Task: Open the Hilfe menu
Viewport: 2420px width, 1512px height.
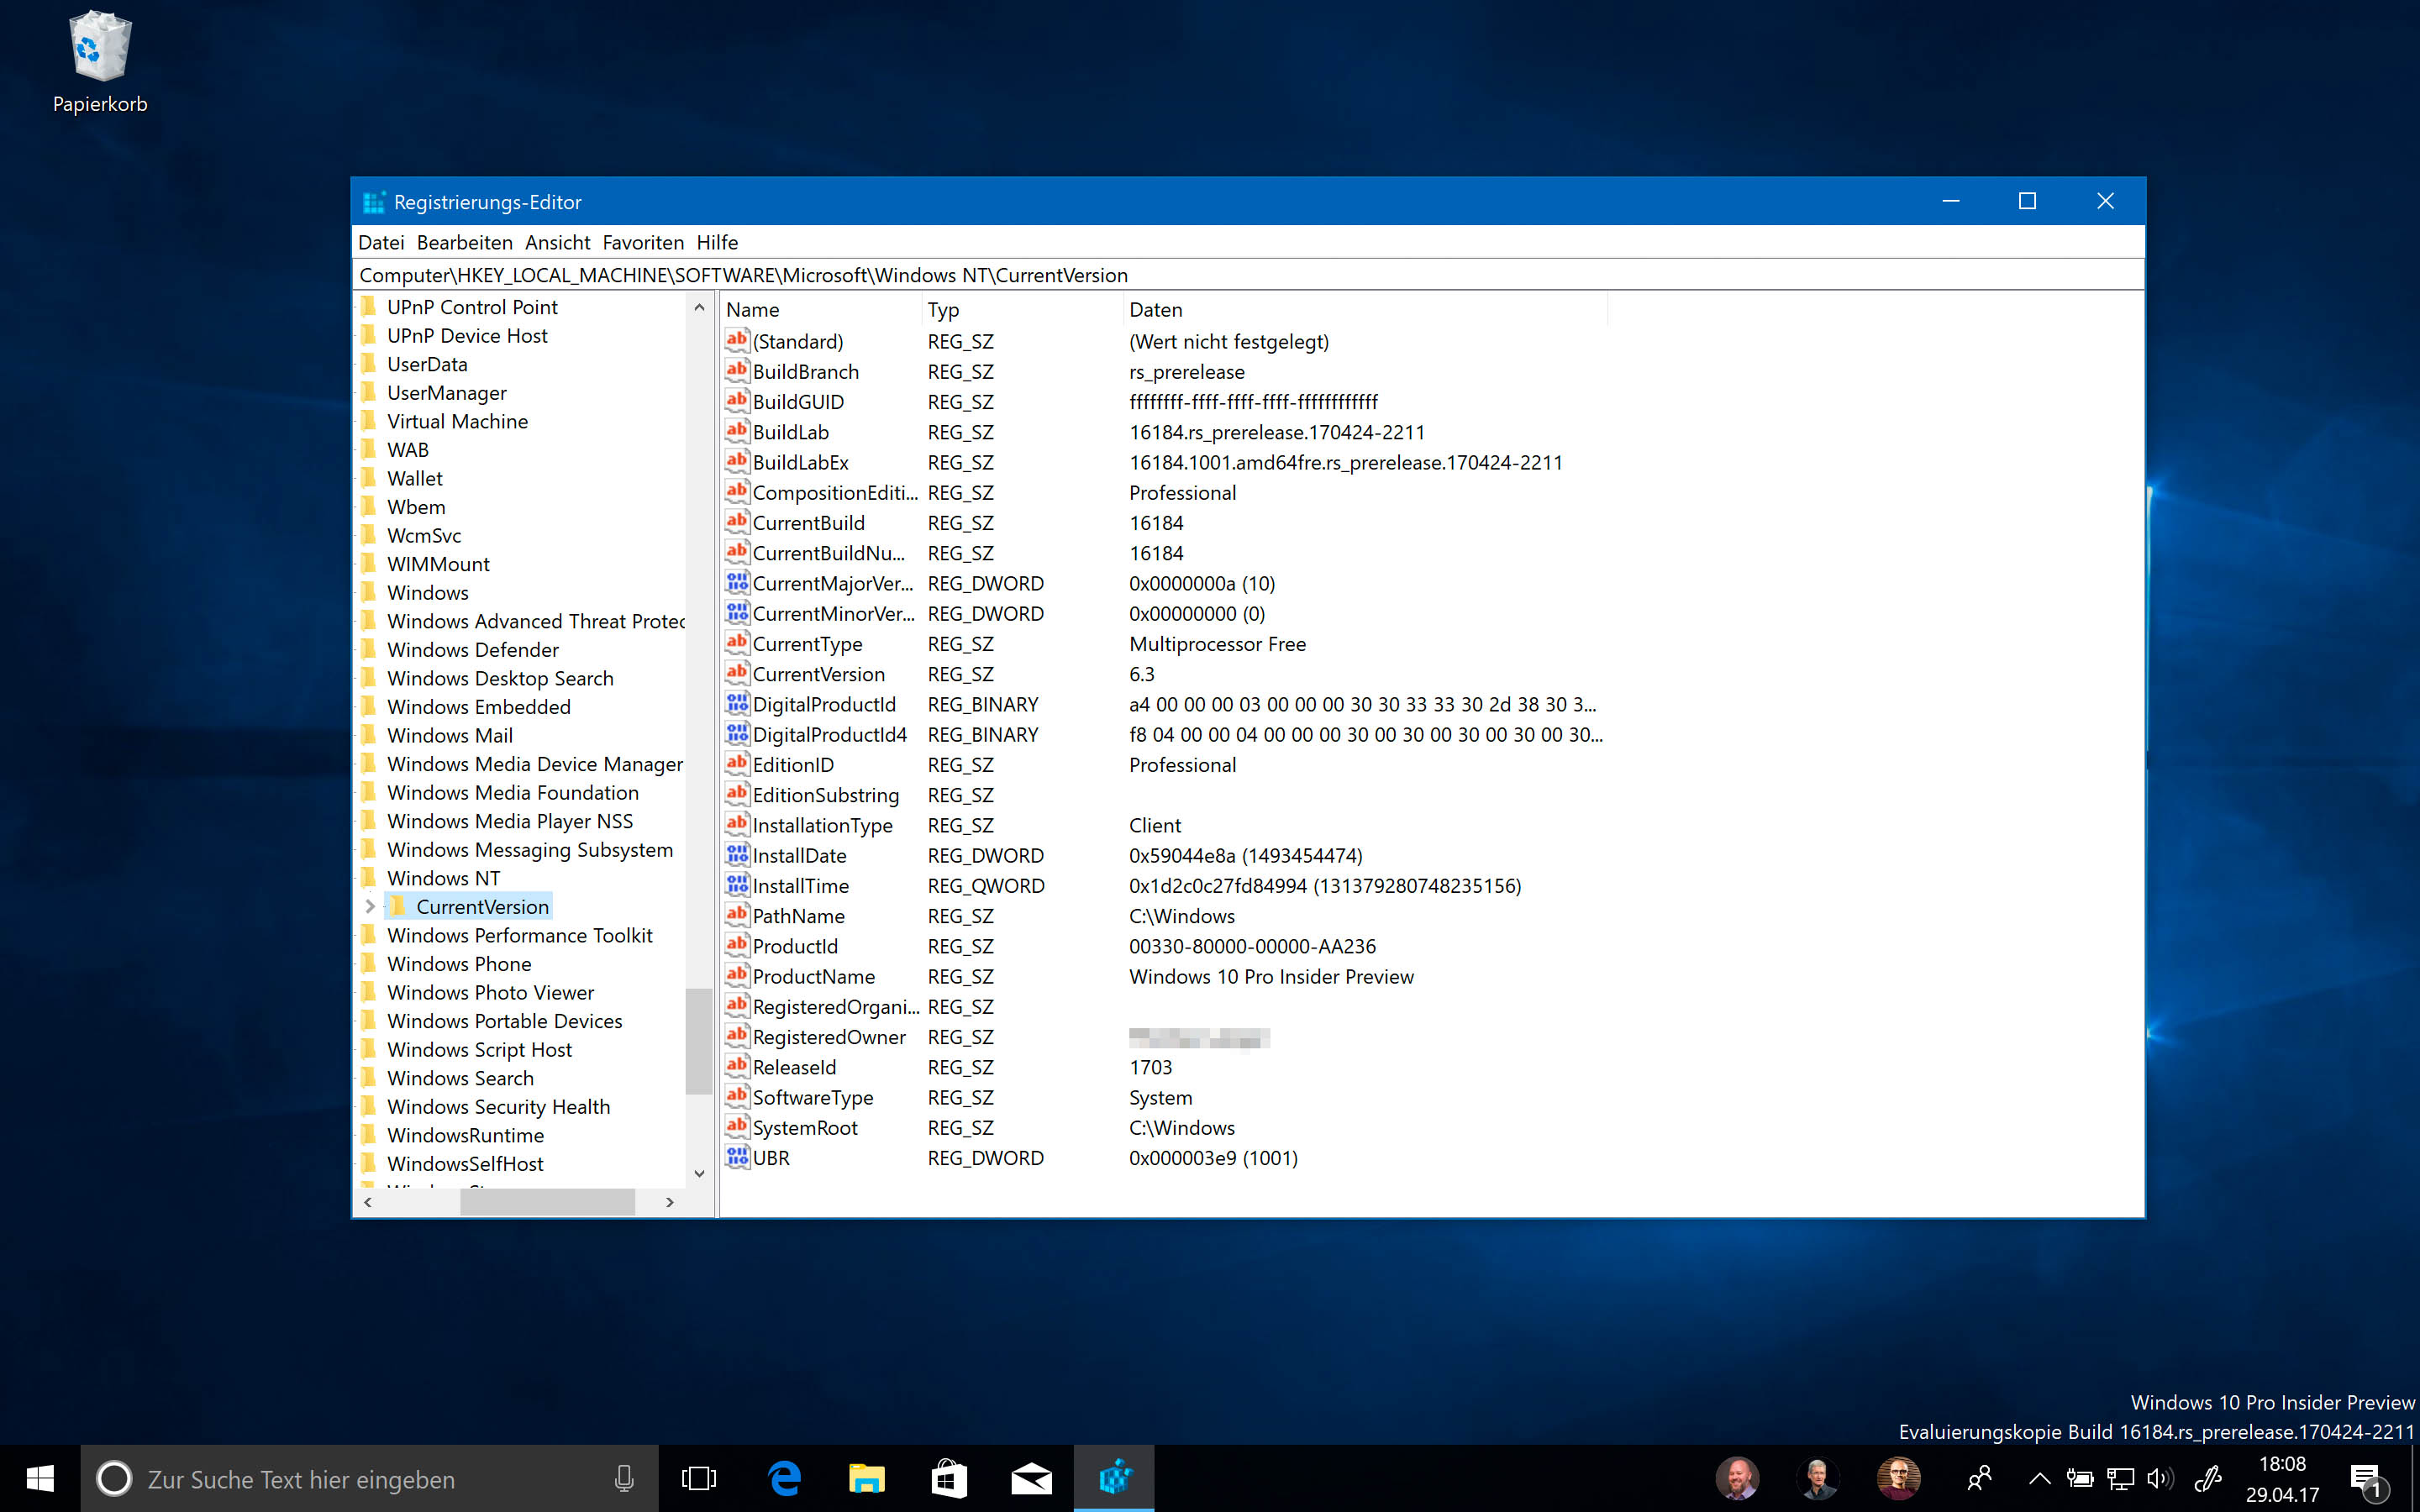Action: click(x=717, y=242)
